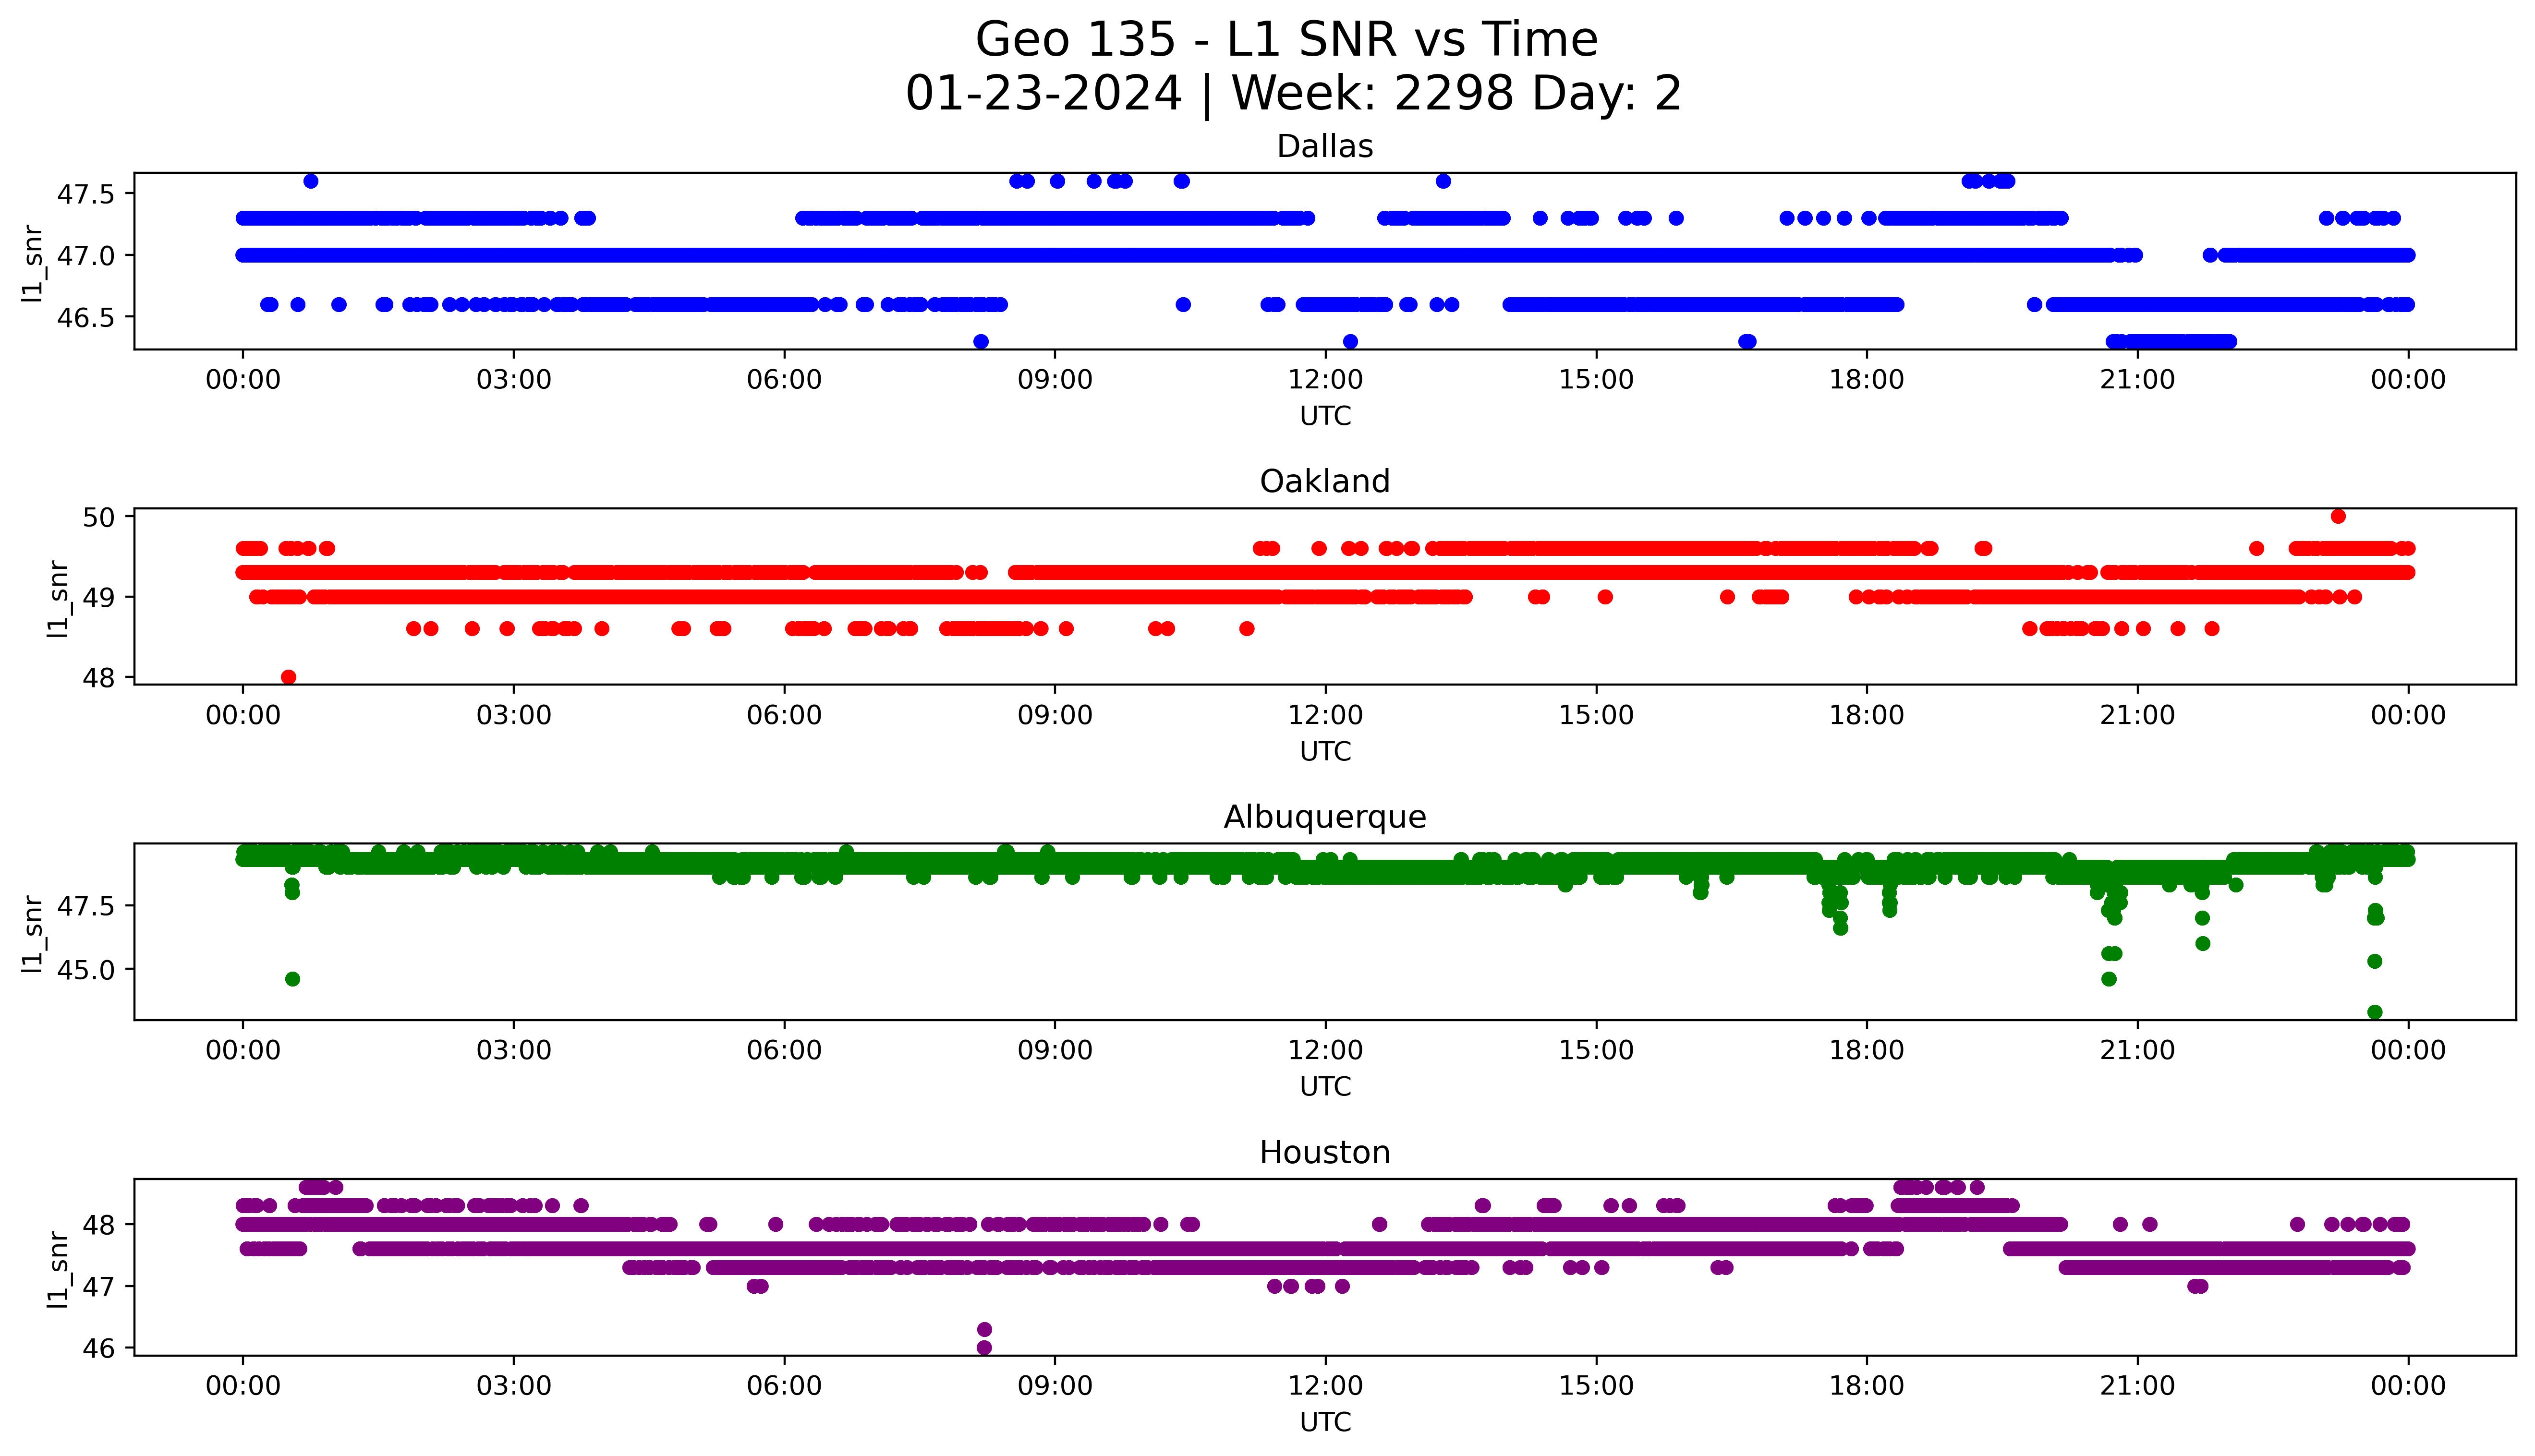Click the '12:00' x-tick on the Houston plot

coord(1325,1386)
